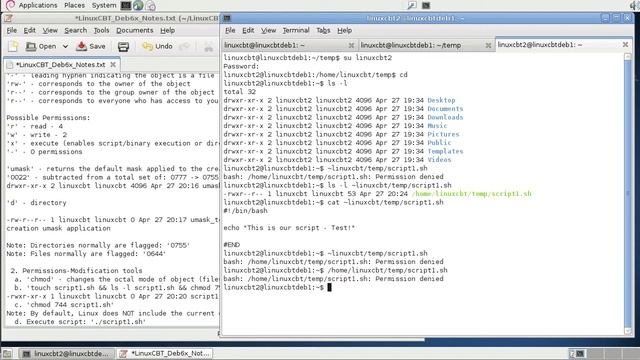The height and width of the screenshot is (360, 640).
Task: Save the notes file using Save button
Action: 91,47
